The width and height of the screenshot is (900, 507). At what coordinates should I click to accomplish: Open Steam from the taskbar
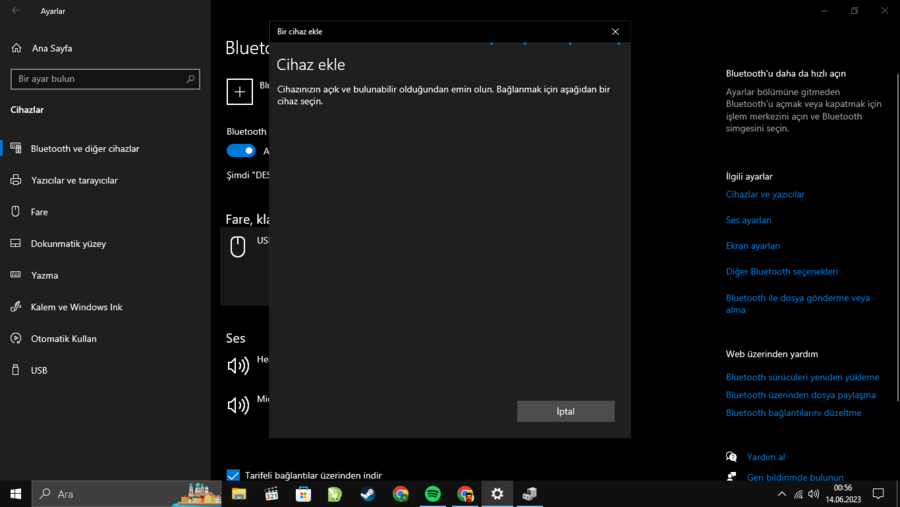click(x=368, y=494)
